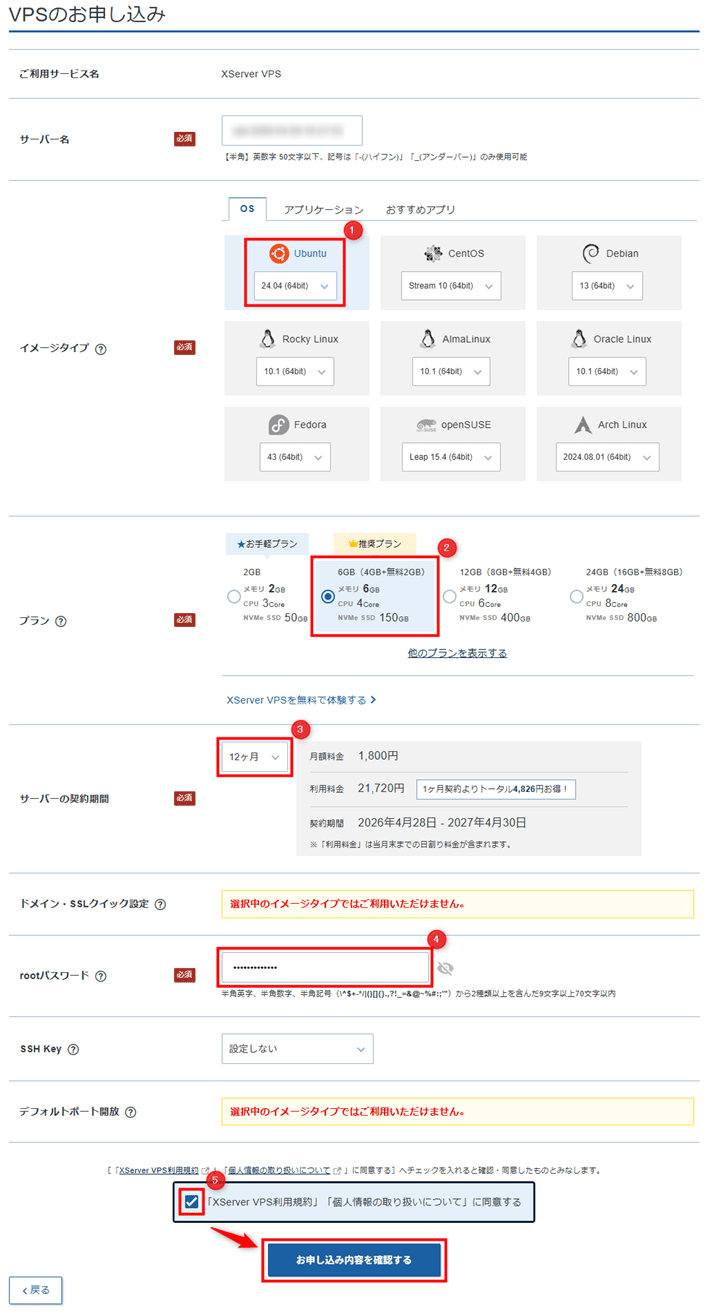
Task: Click service name XServer VPS text
Action: tap(252, 73)
